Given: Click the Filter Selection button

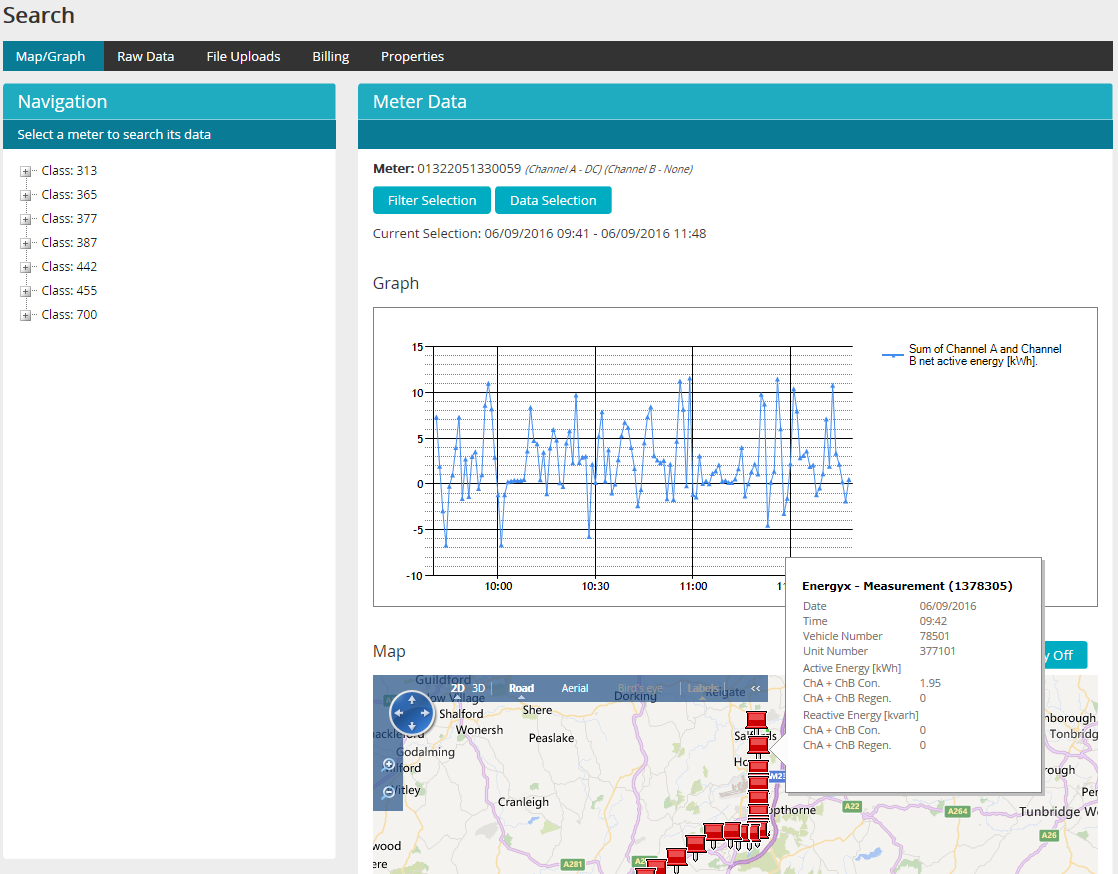Looking at the screenshot, I should pos(432,200).
